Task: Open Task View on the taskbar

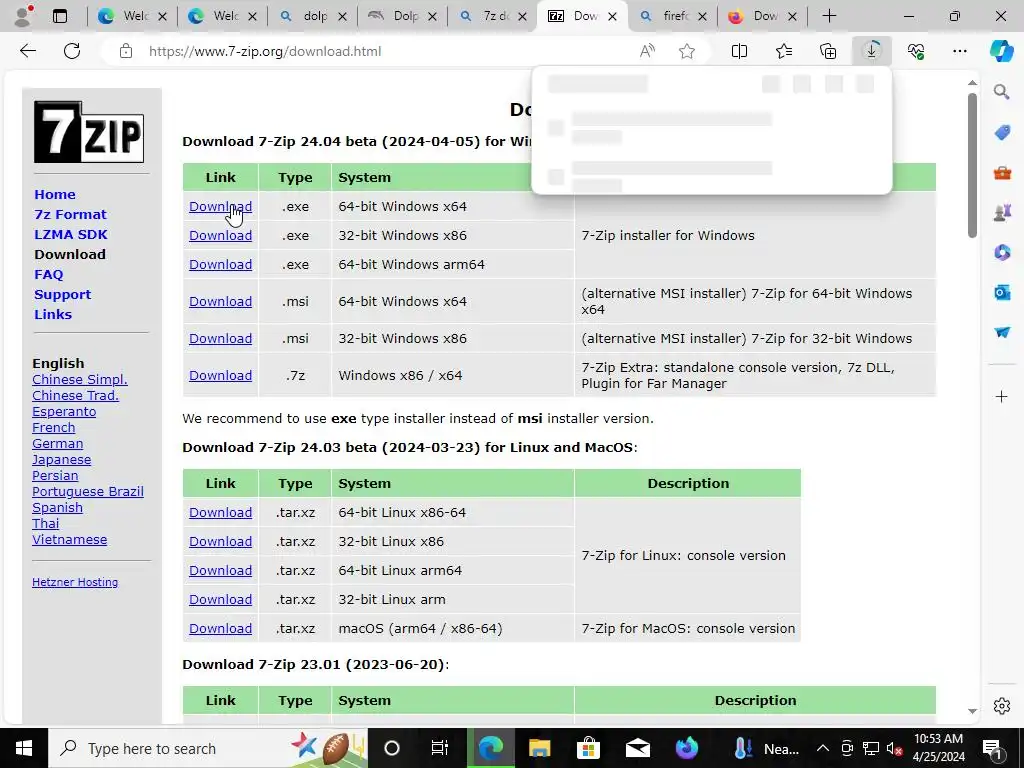Action: [440, 748]
